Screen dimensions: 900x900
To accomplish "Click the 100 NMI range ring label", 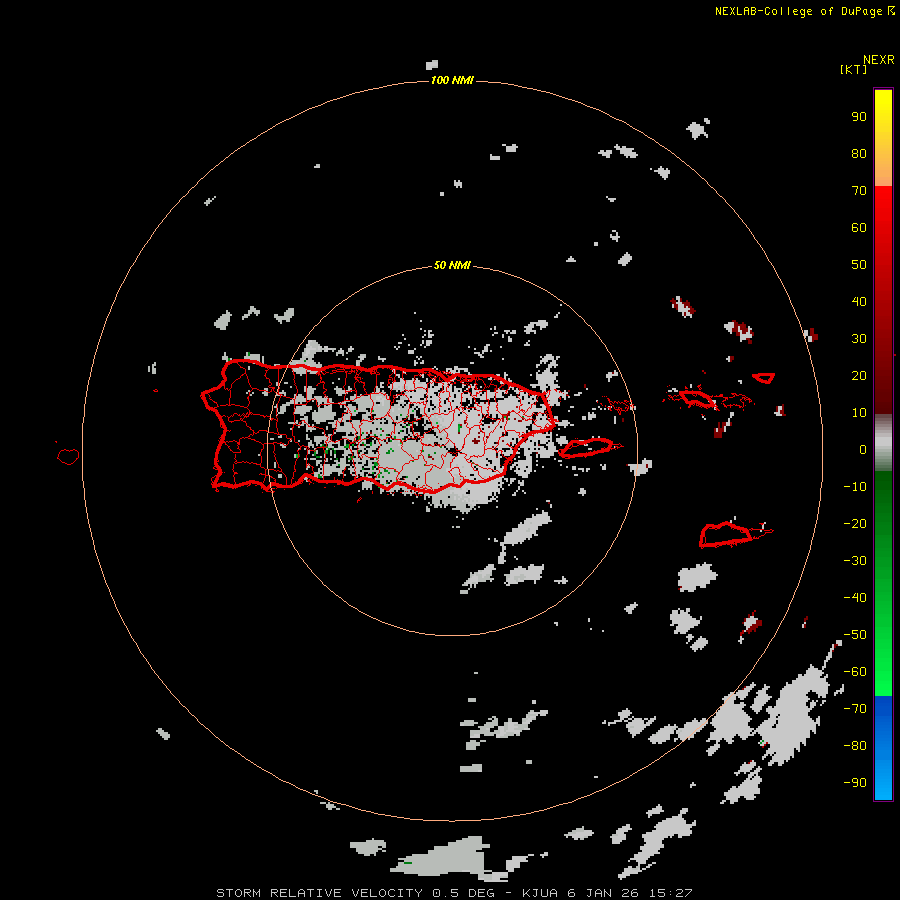I will [452, 80].
